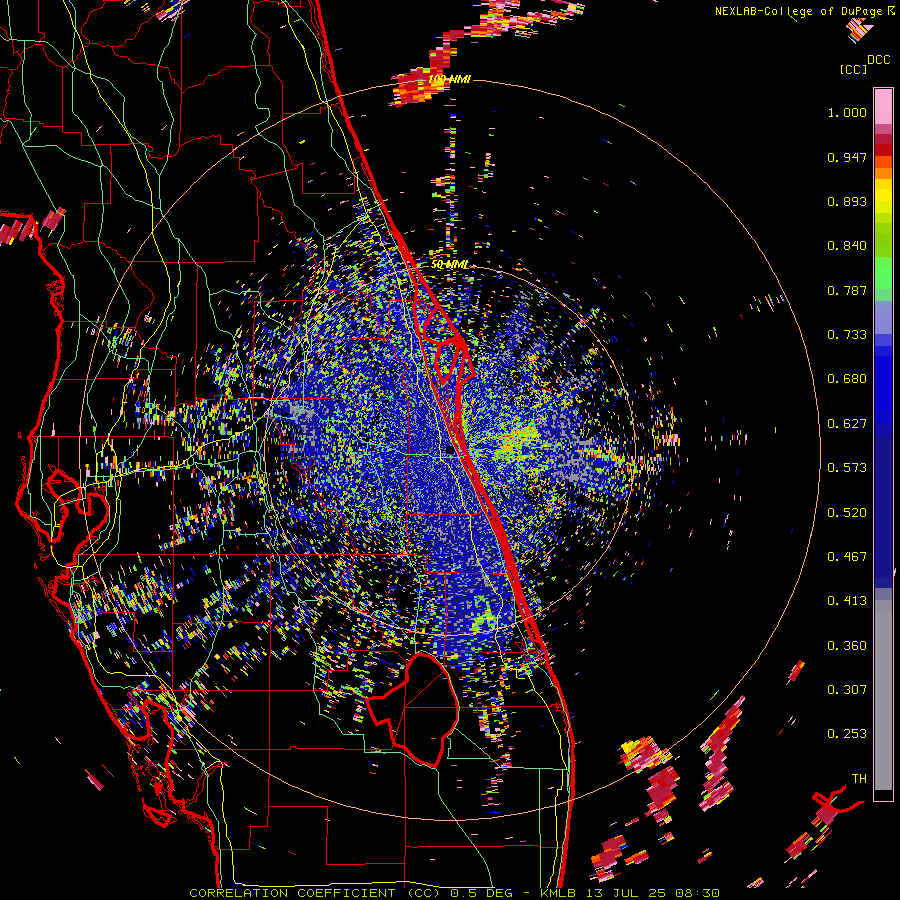
Task: Select the 0.253 legend value
Action: [847, 734]
